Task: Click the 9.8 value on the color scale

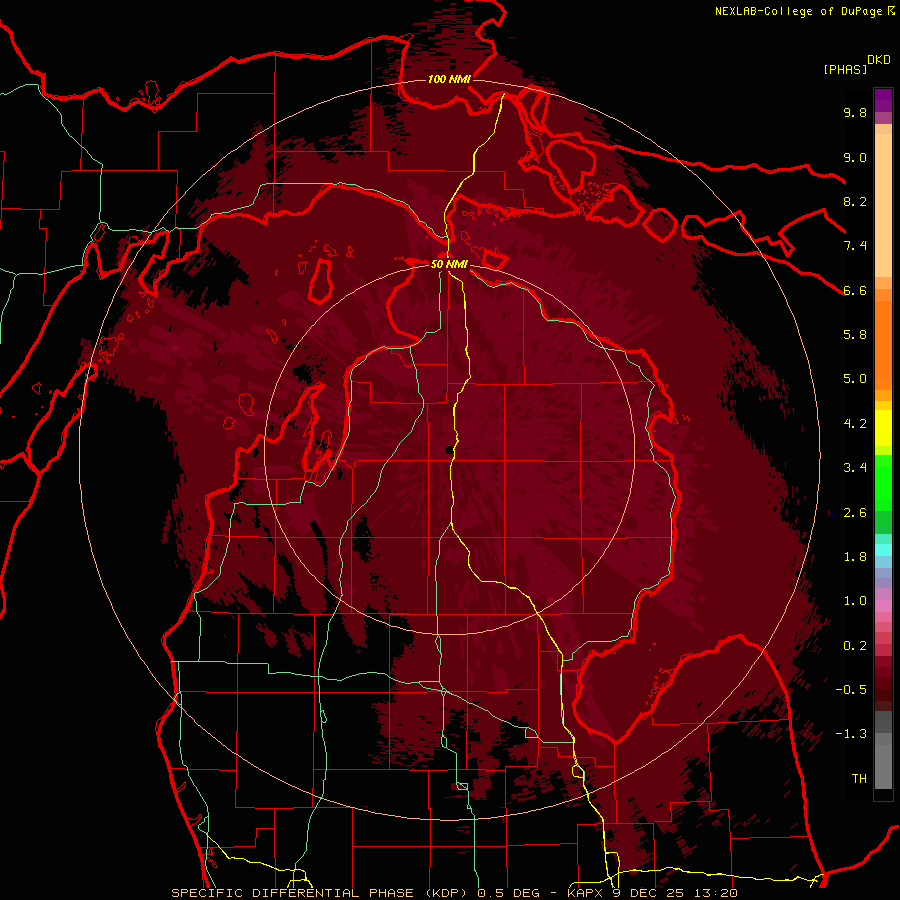Action: pos(855,112)
